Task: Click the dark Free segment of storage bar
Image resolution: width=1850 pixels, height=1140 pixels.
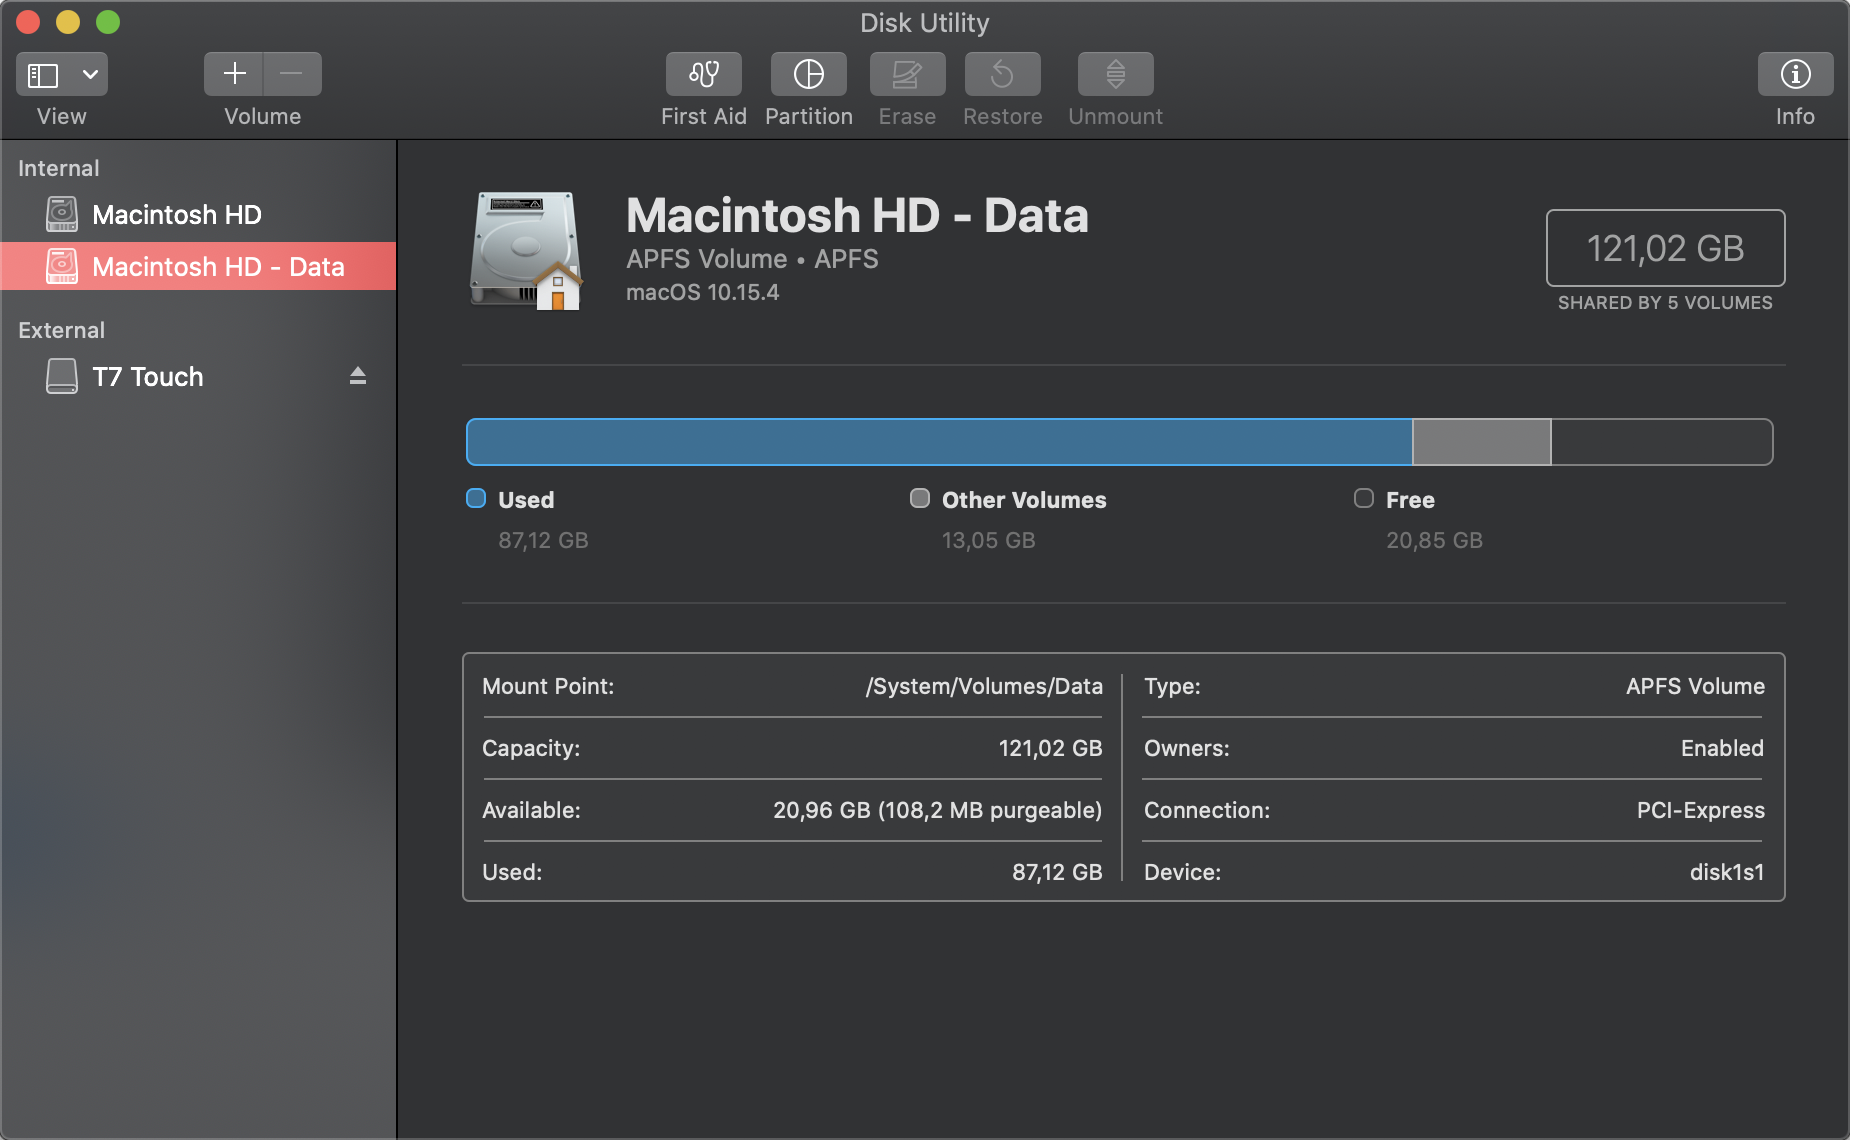Action: (1662, 442)
